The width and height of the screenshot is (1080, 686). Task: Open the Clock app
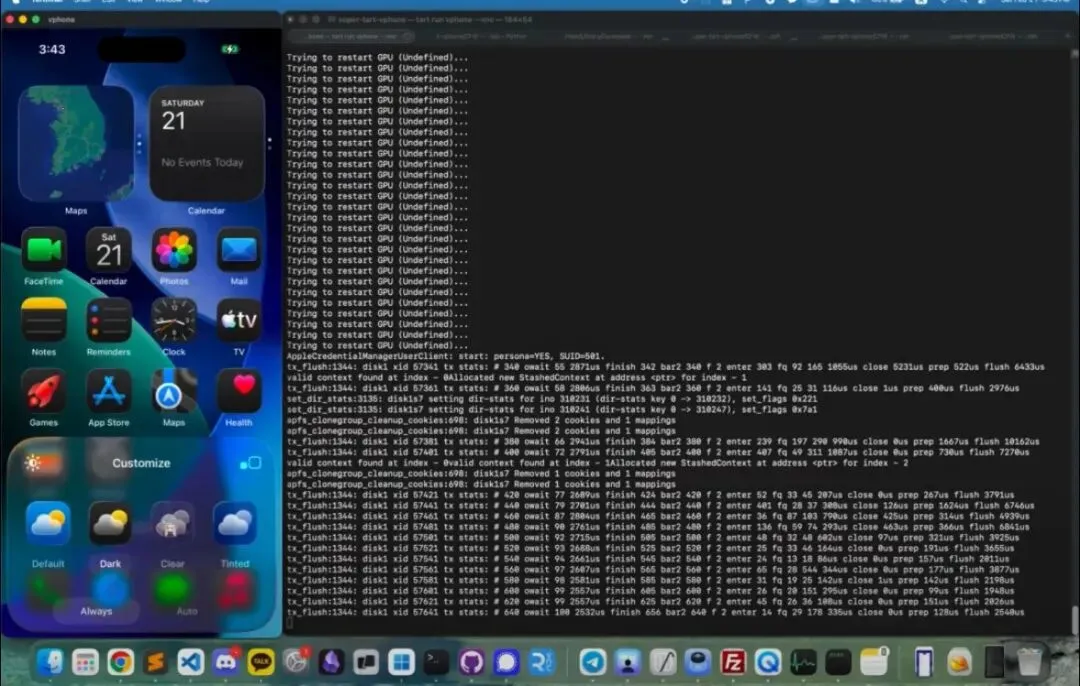coord(174,321)
